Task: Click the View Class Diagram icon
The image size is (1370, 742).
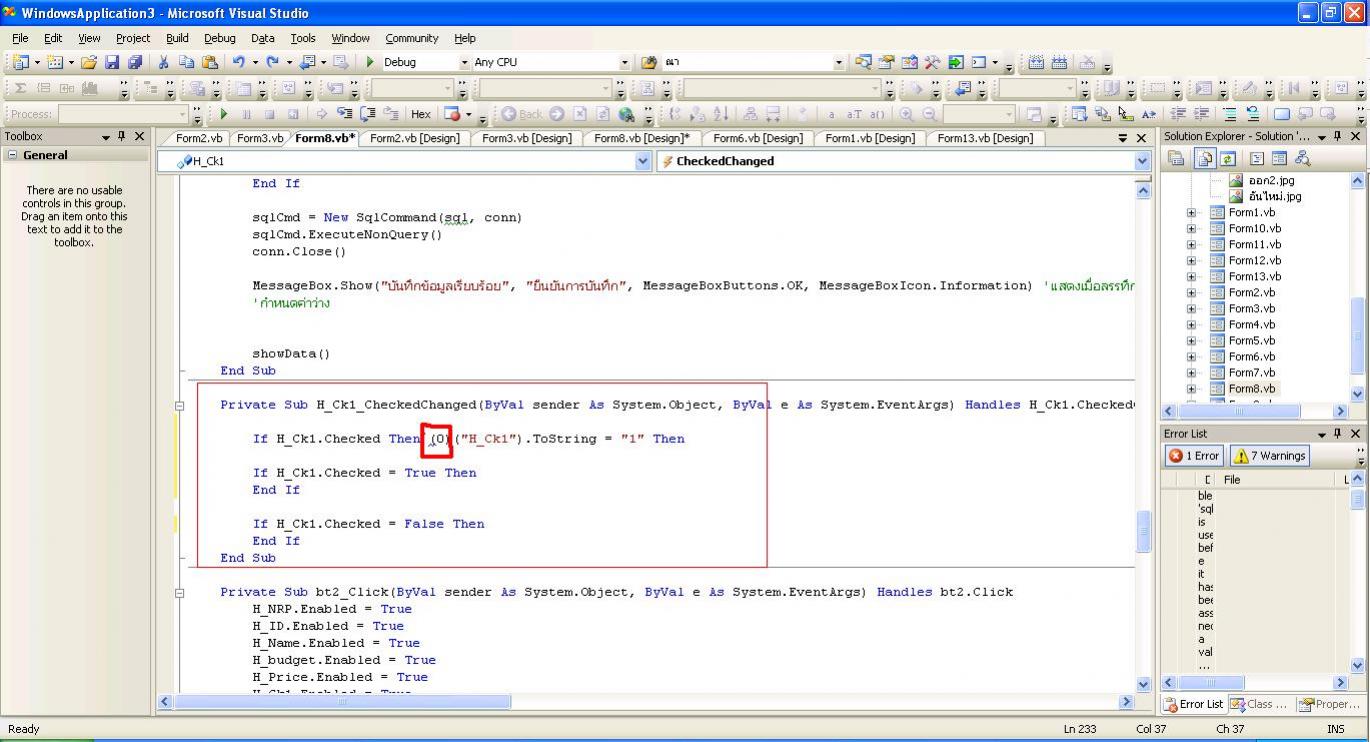Action: pyautogui.click(x=1302, y=158)
